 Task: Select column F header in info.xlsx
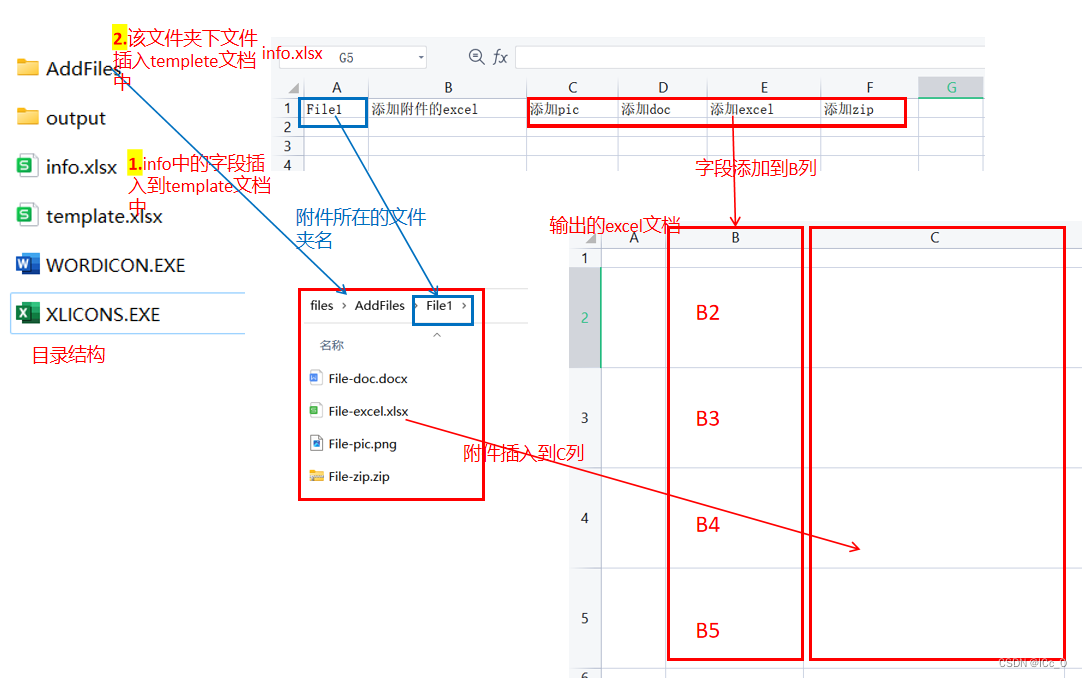pyautogui.click(x=869, y=88)
